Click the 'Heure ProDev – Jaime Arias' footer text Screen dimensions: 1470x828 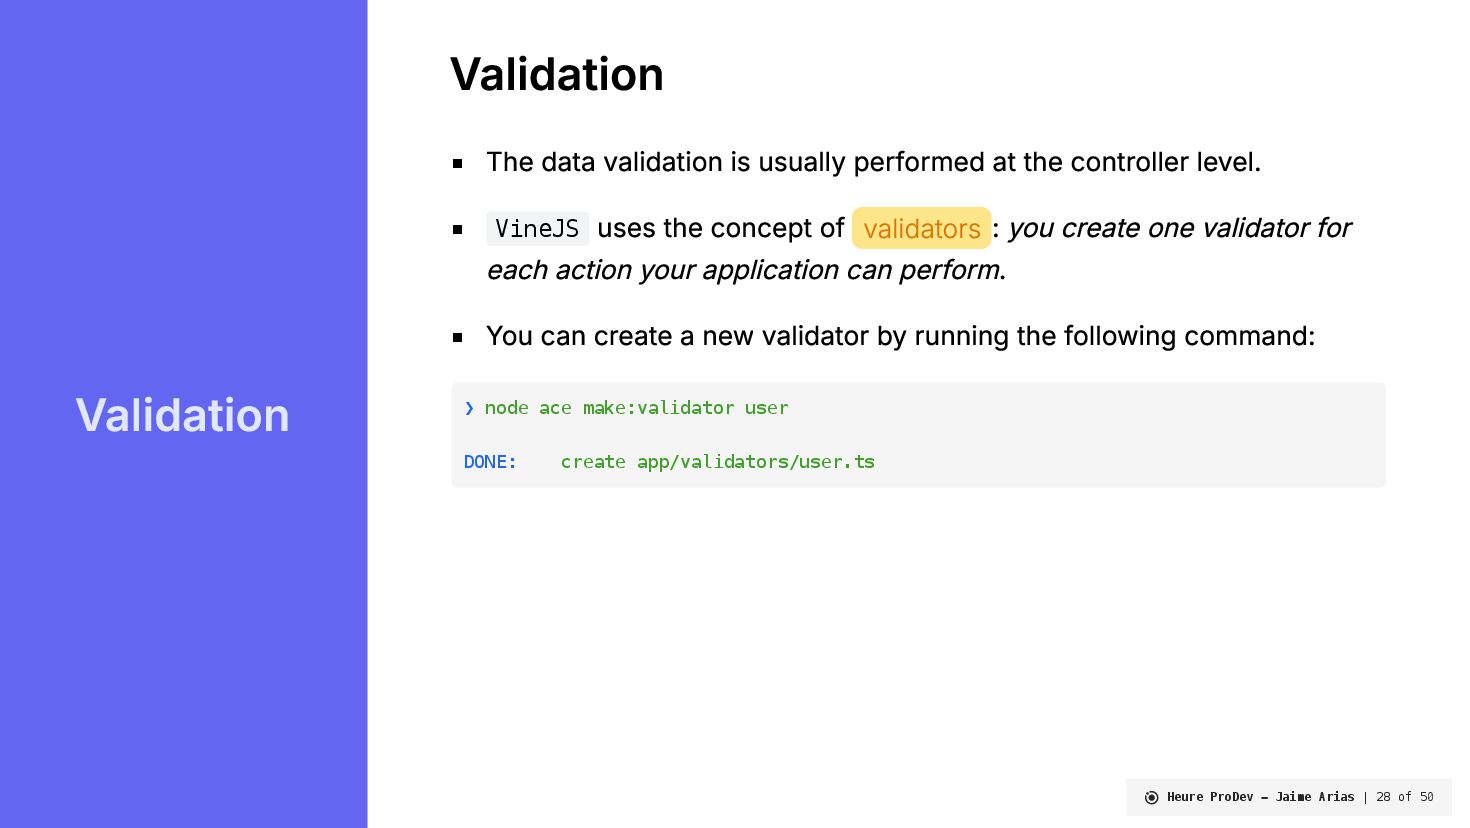[1260, 797]
